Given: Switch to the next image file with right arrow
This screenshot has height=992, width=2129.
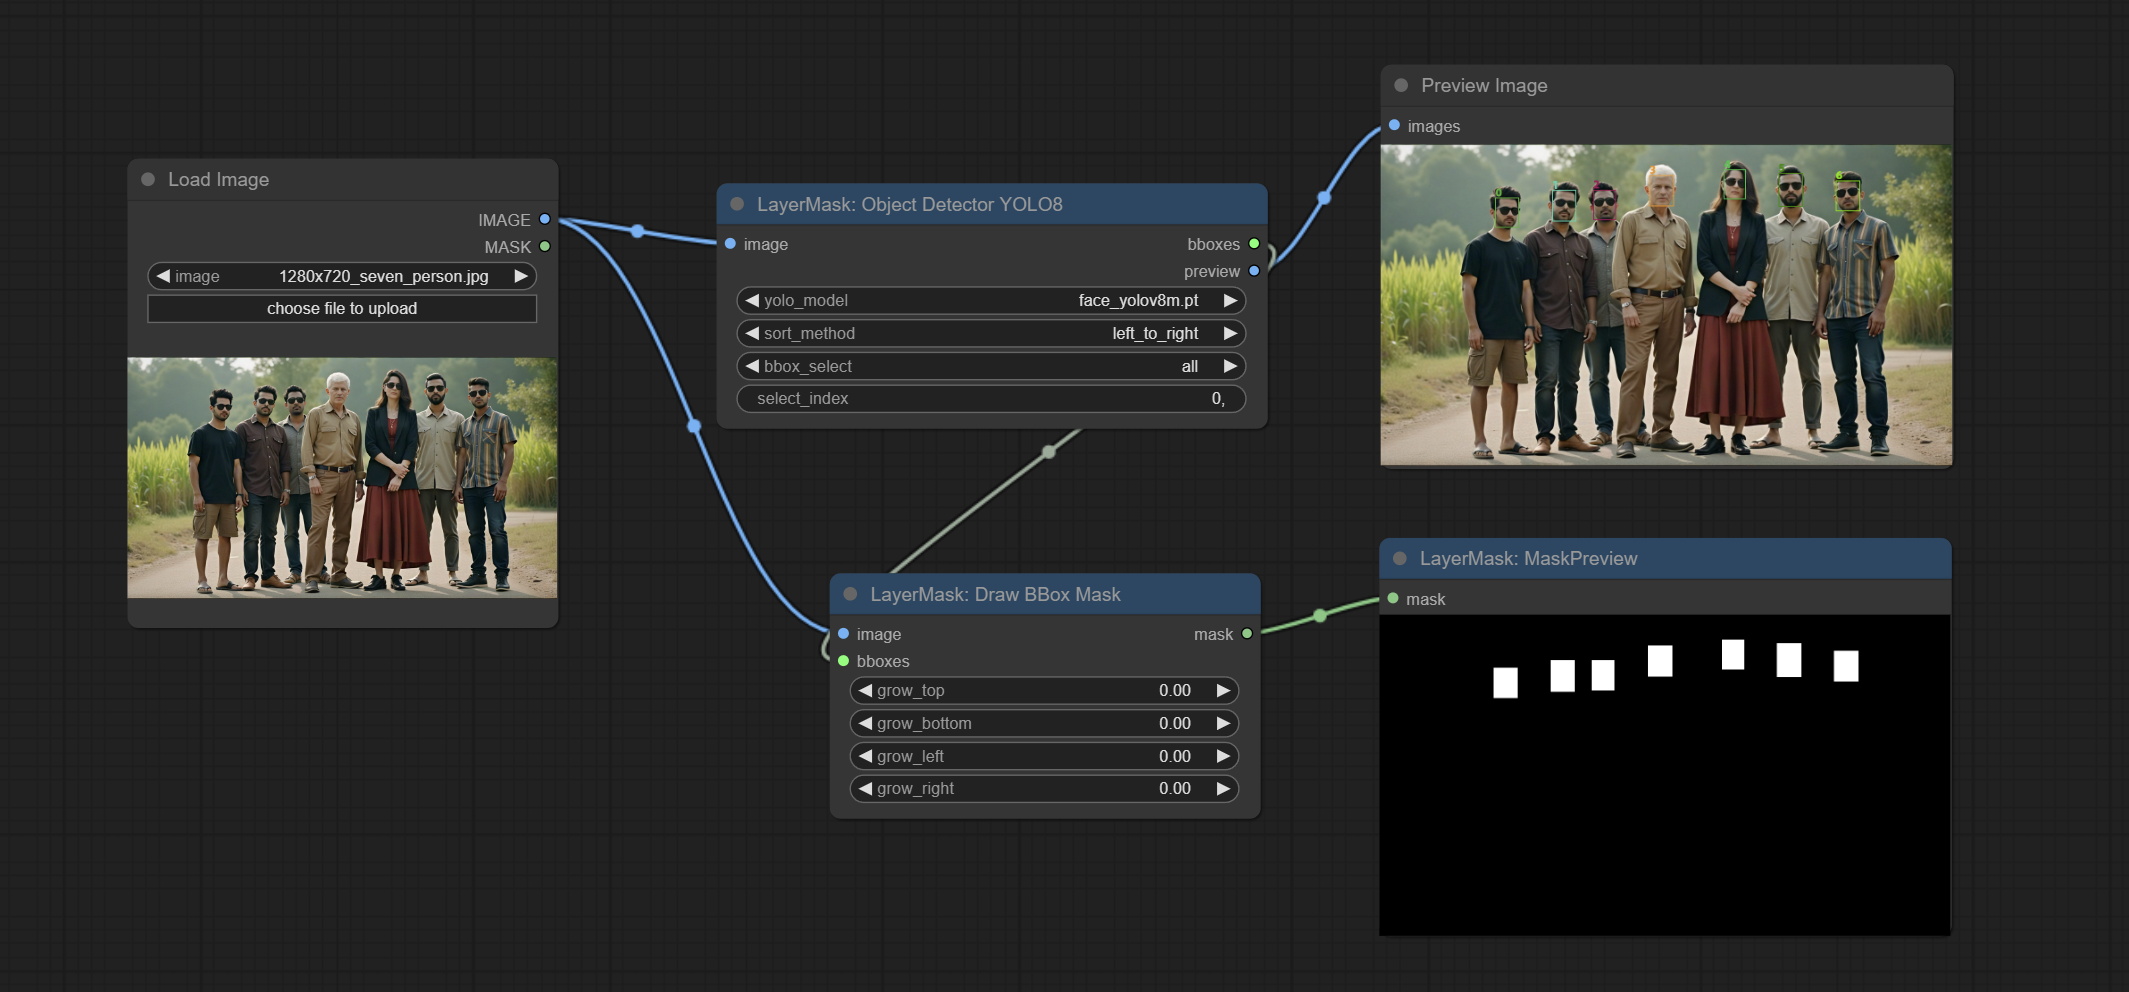Looking at the screenshot, I should pyautogui.click(x=521, y=276).
